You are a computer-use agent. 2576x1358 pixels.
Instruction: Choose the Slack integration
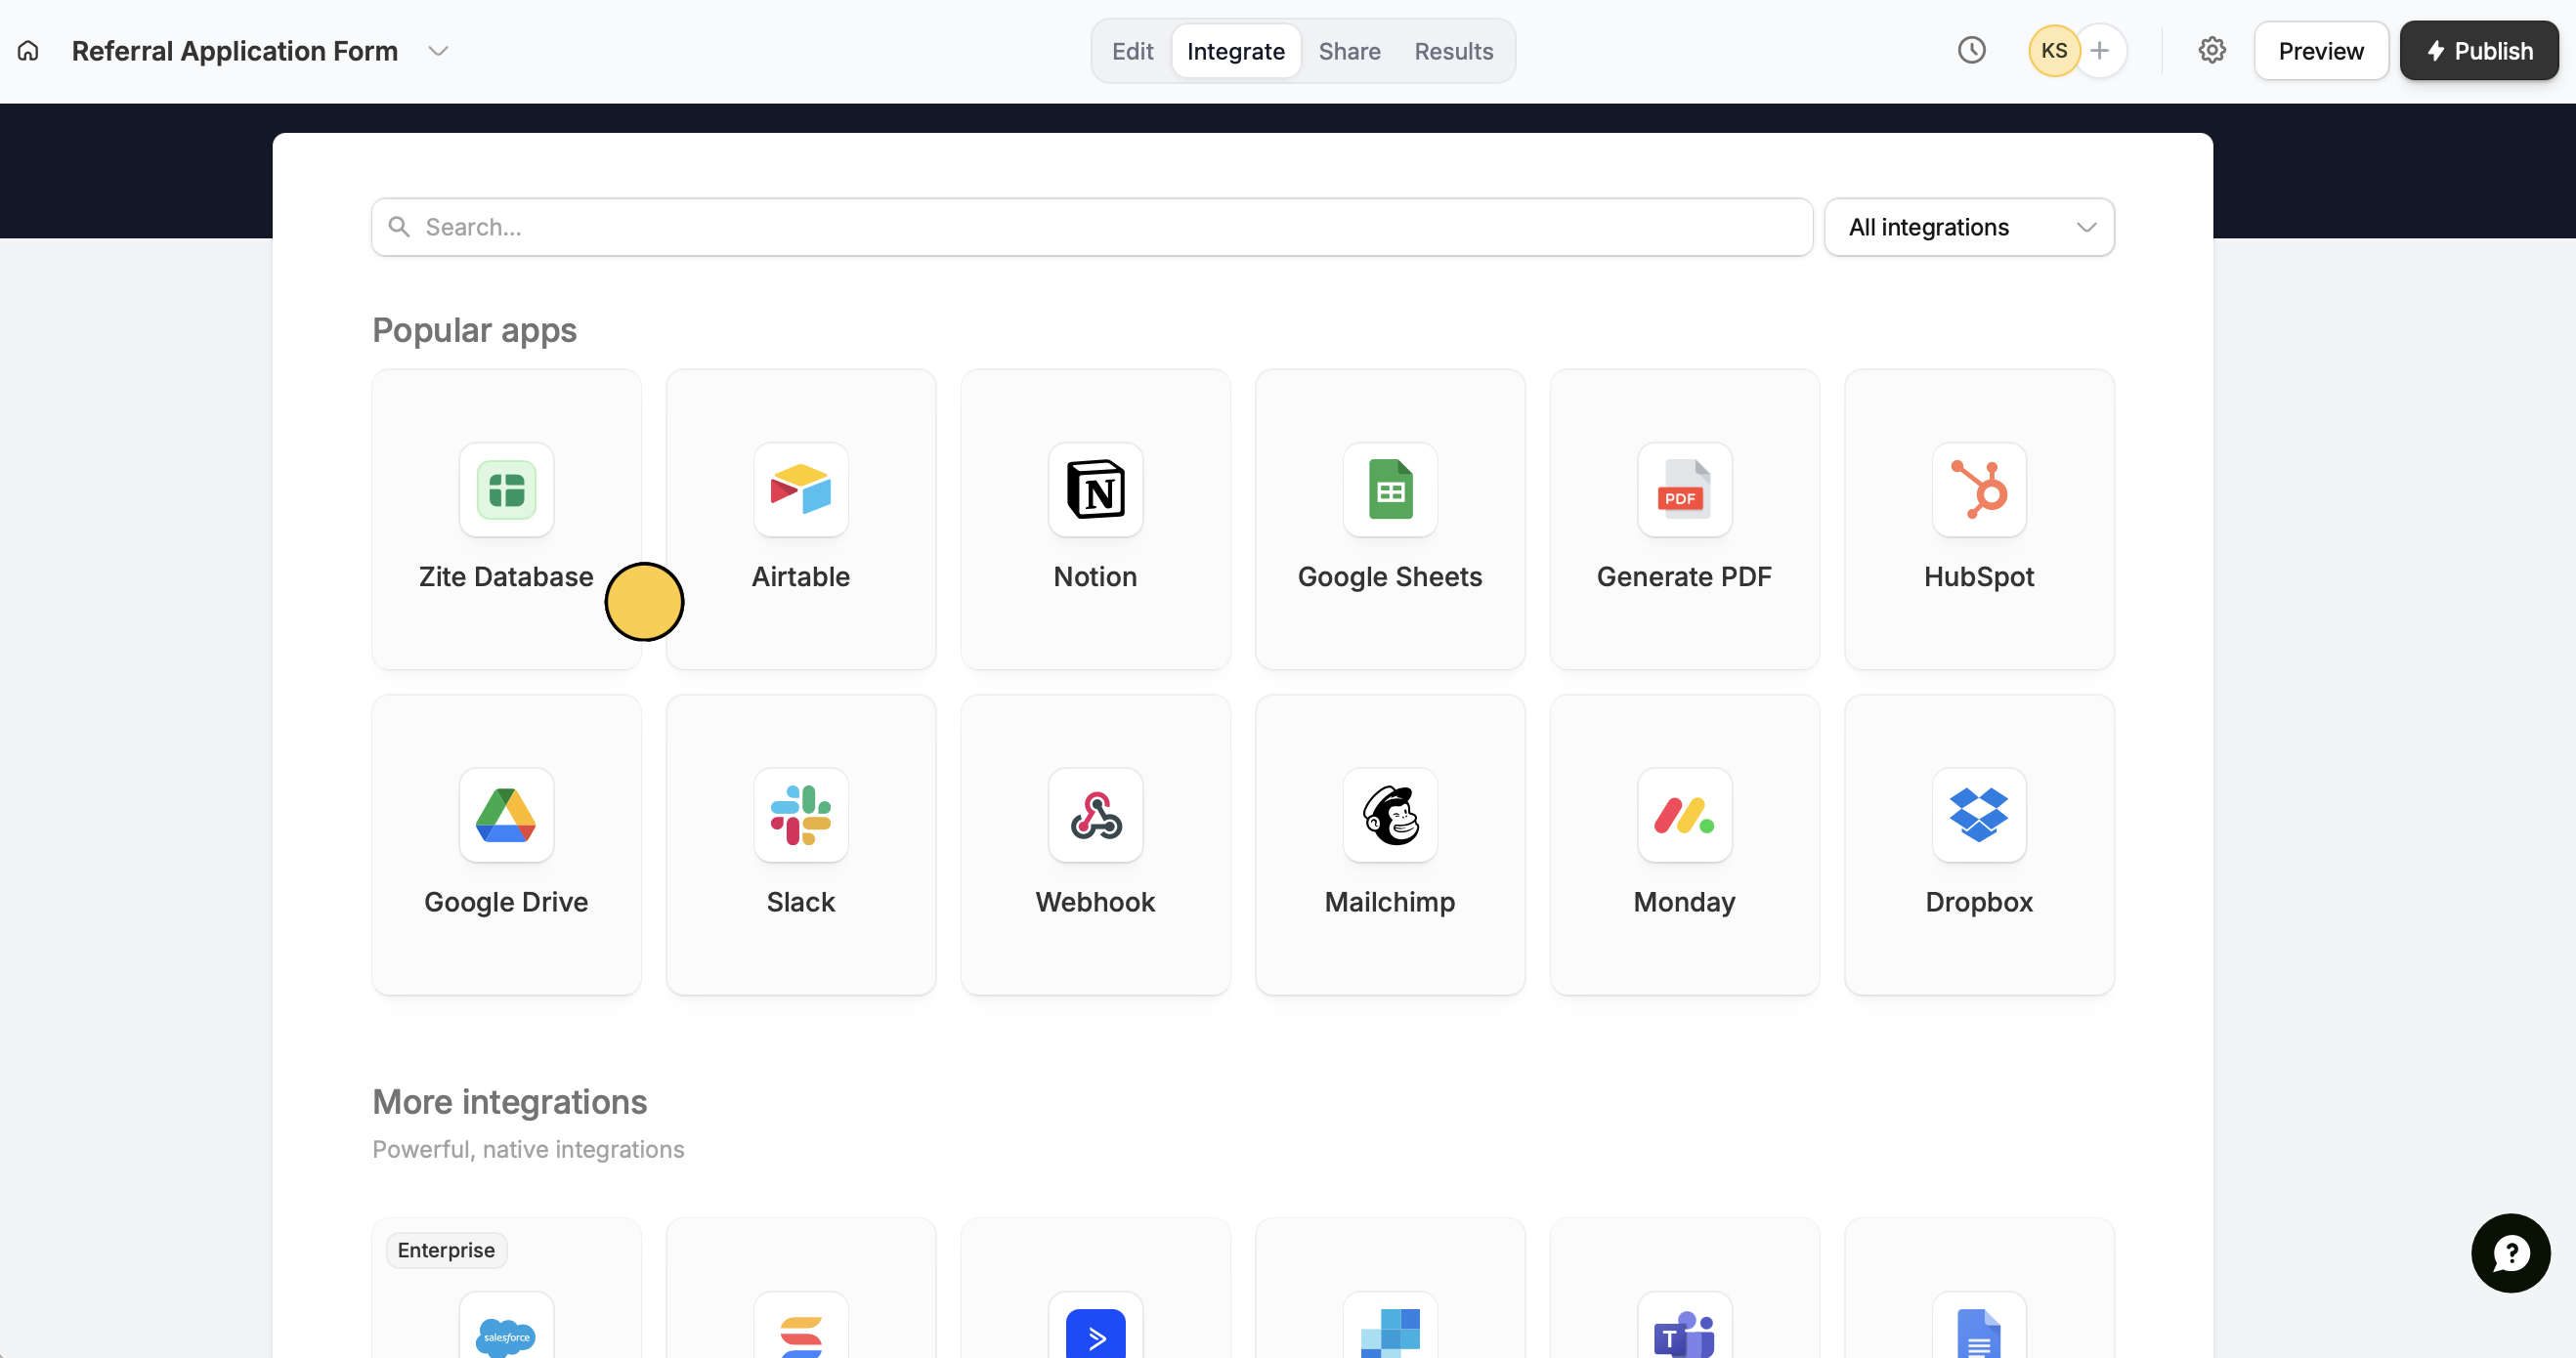(x=800, y=844)
